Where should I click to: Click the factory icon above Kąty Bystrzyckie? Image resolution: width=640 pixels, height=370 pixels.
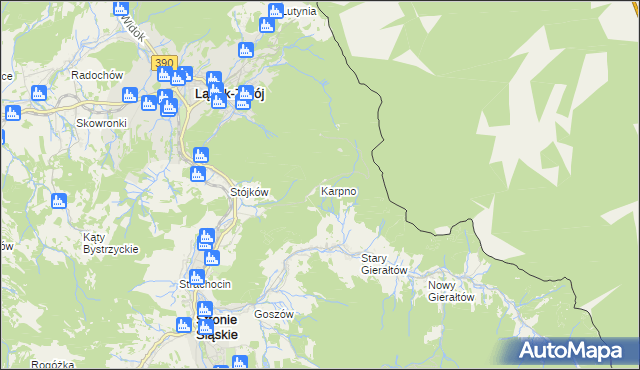[59, 201]
